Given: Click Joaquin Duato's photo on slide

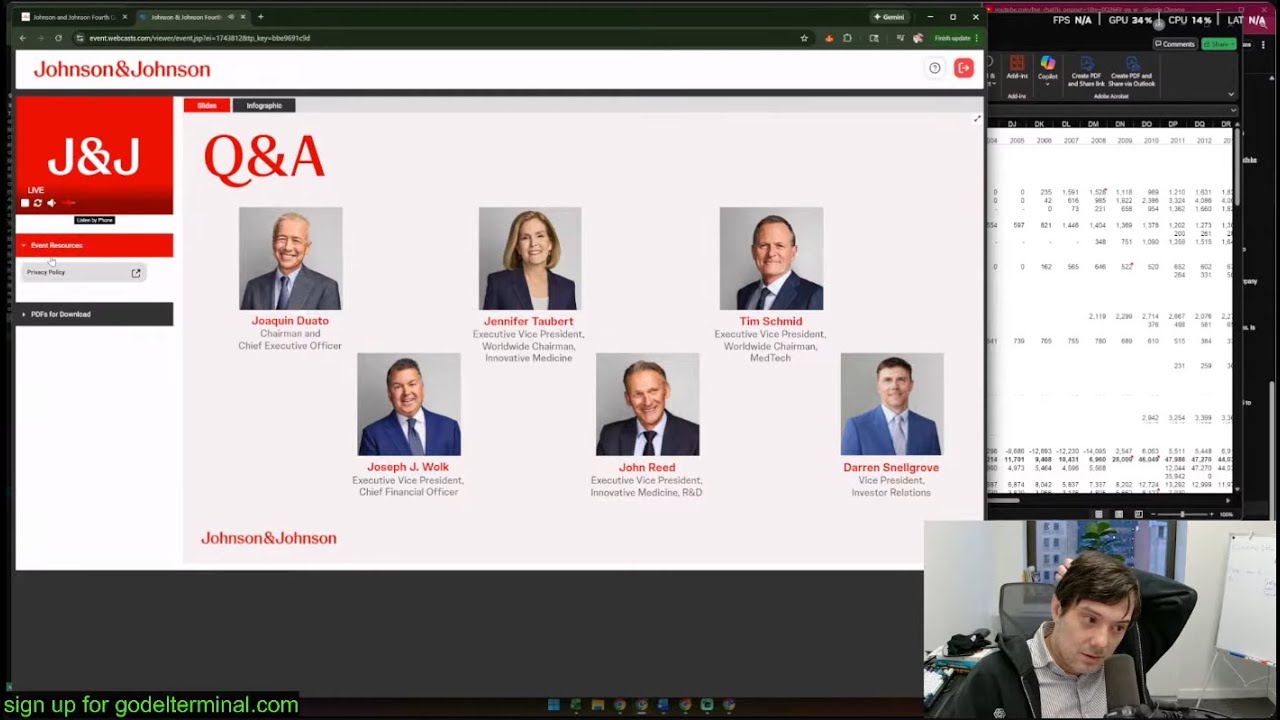Looking at the screenshot, I should 290,259.
